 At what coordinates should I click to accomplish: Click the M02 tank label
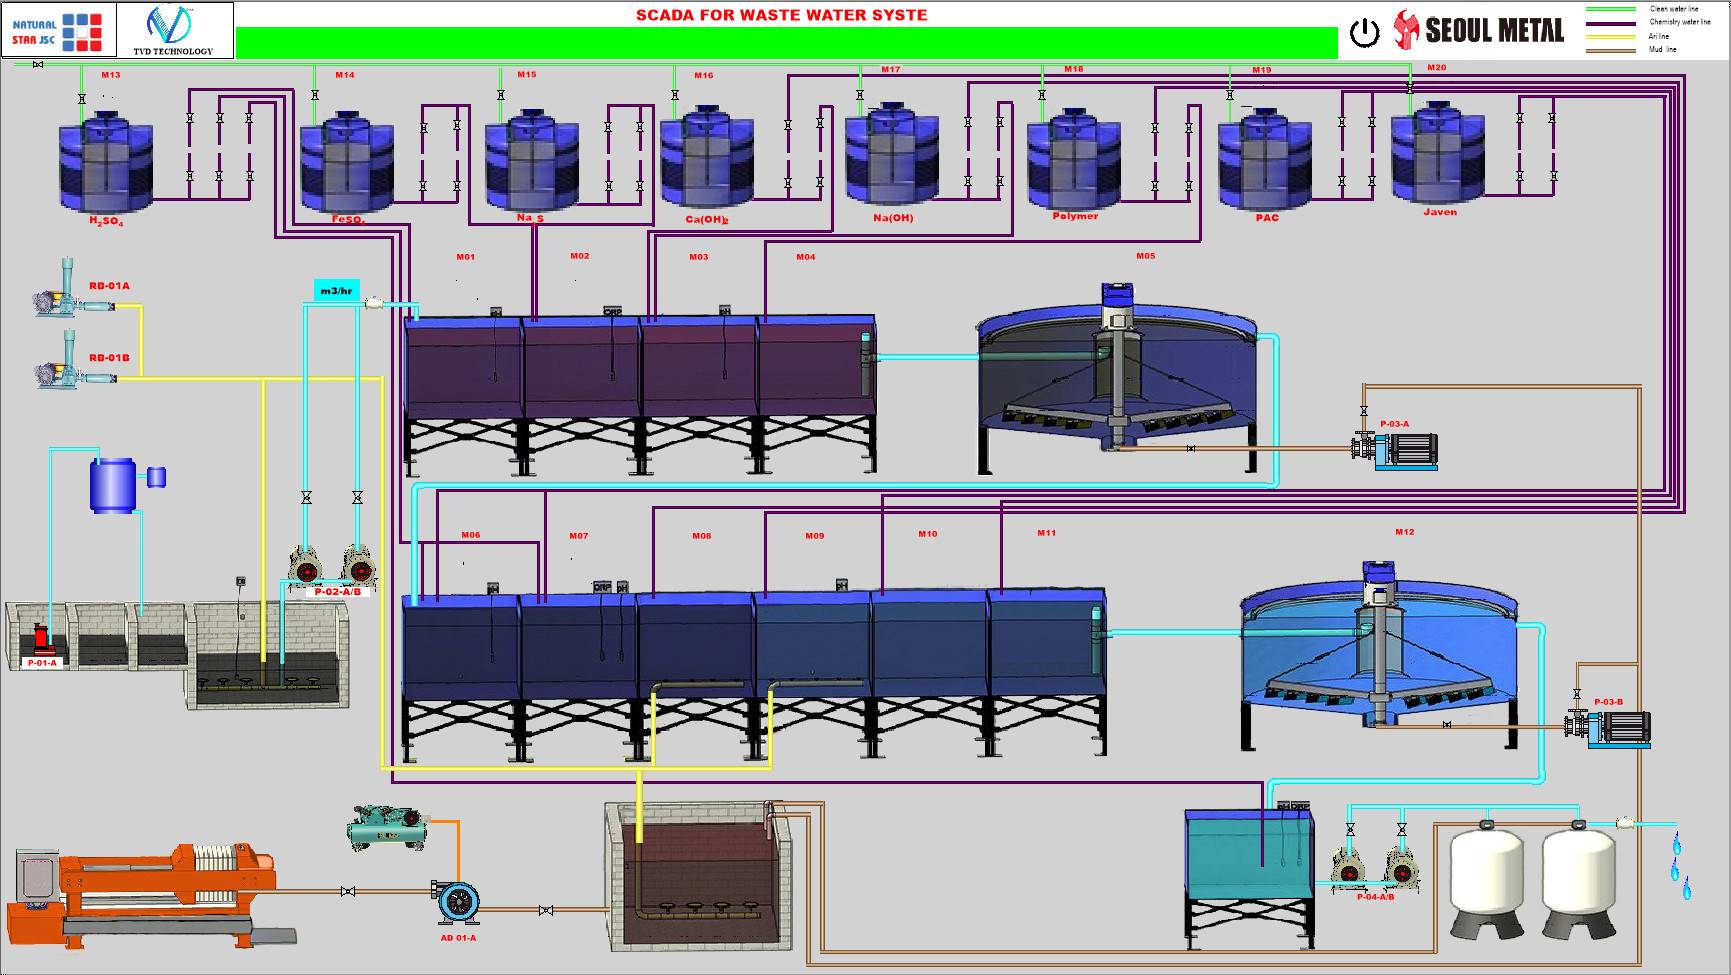(x=580, y=256)
